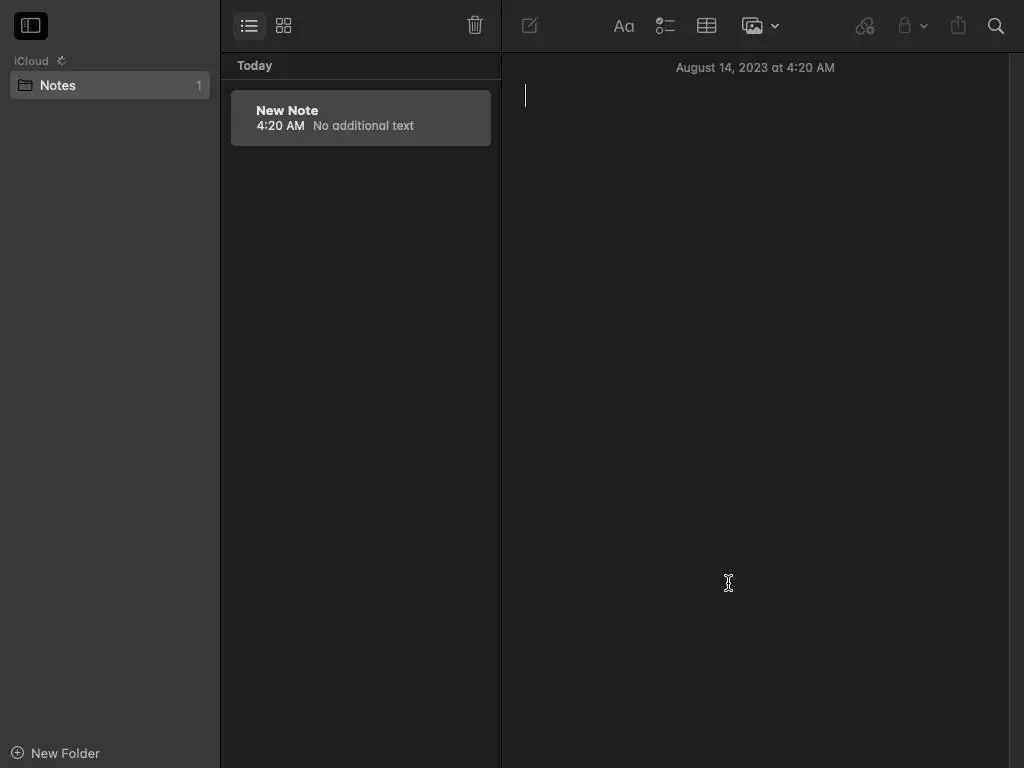The width and height of the screenshot is (1024, 768).
Task: Toggle the sidebar visibility button
Action: point(31,25)
